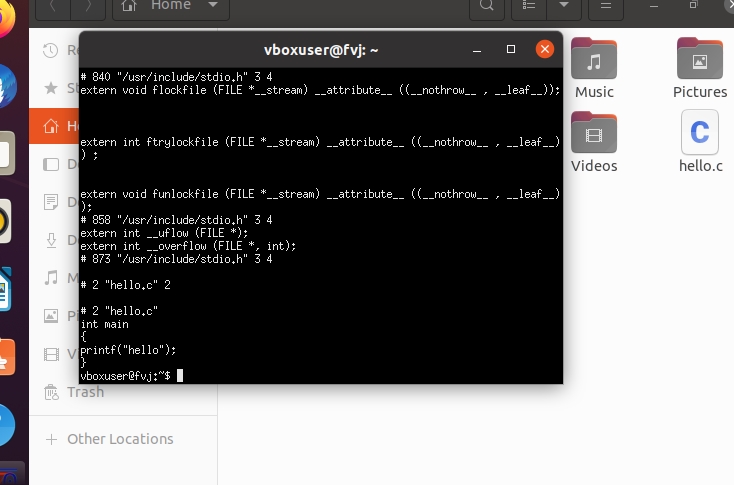Open LibreOffice Writer from the dock
The height and width of the screenshot is (485, 734).
coord(5,289)
